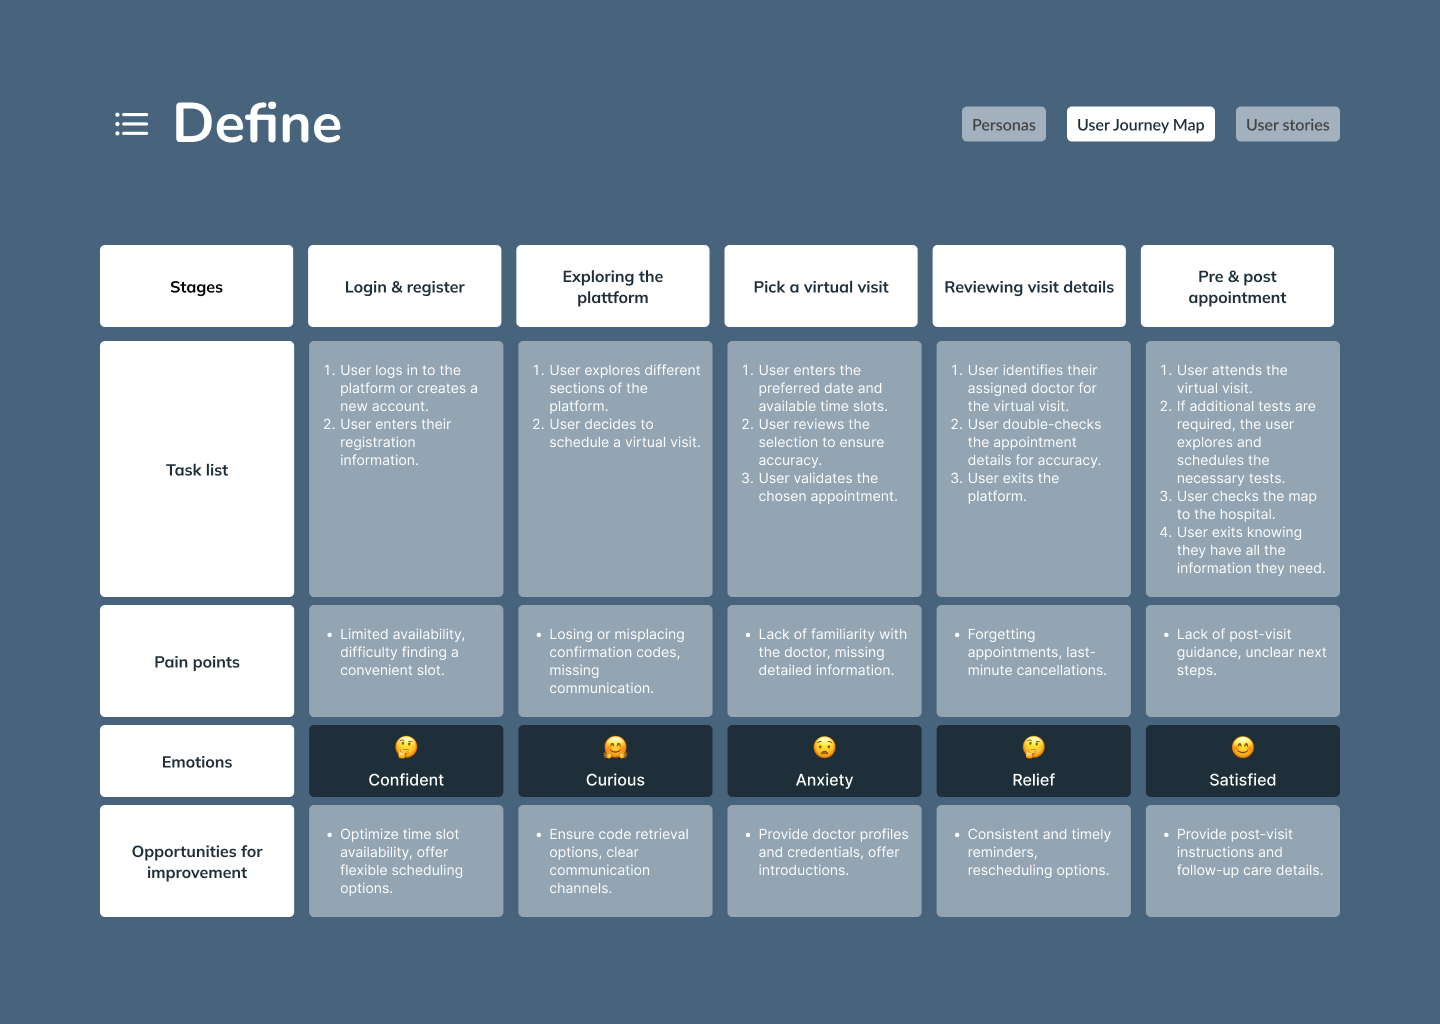Open the User stories tab

click(x=1287, y=125)
